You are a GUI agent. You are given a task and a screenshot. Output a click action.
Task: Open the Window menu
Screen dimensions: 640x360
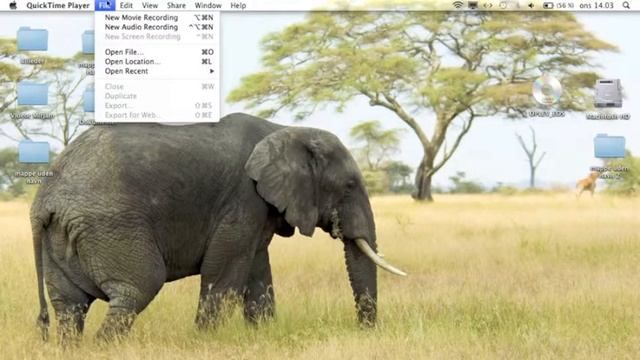(x=208, y=5)
